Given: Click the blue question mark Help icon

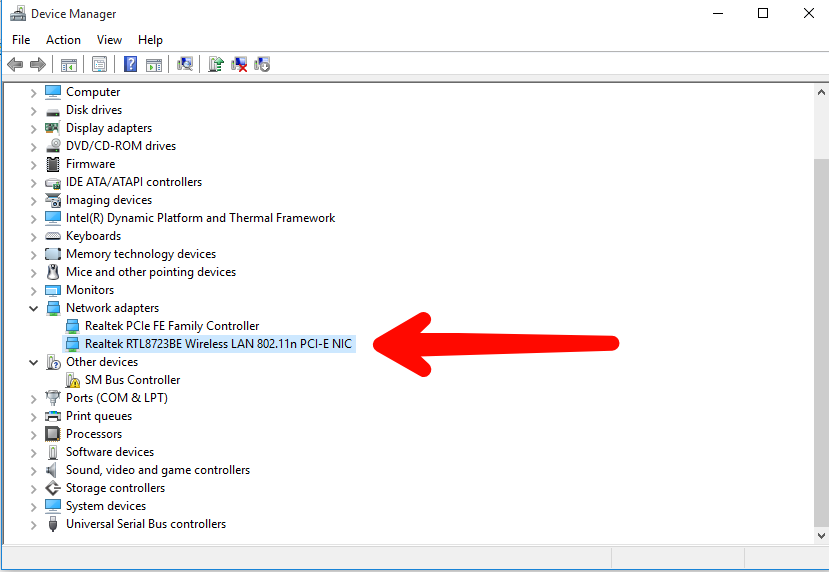Looking at the screenshot, I should click(x=131, y=64).
